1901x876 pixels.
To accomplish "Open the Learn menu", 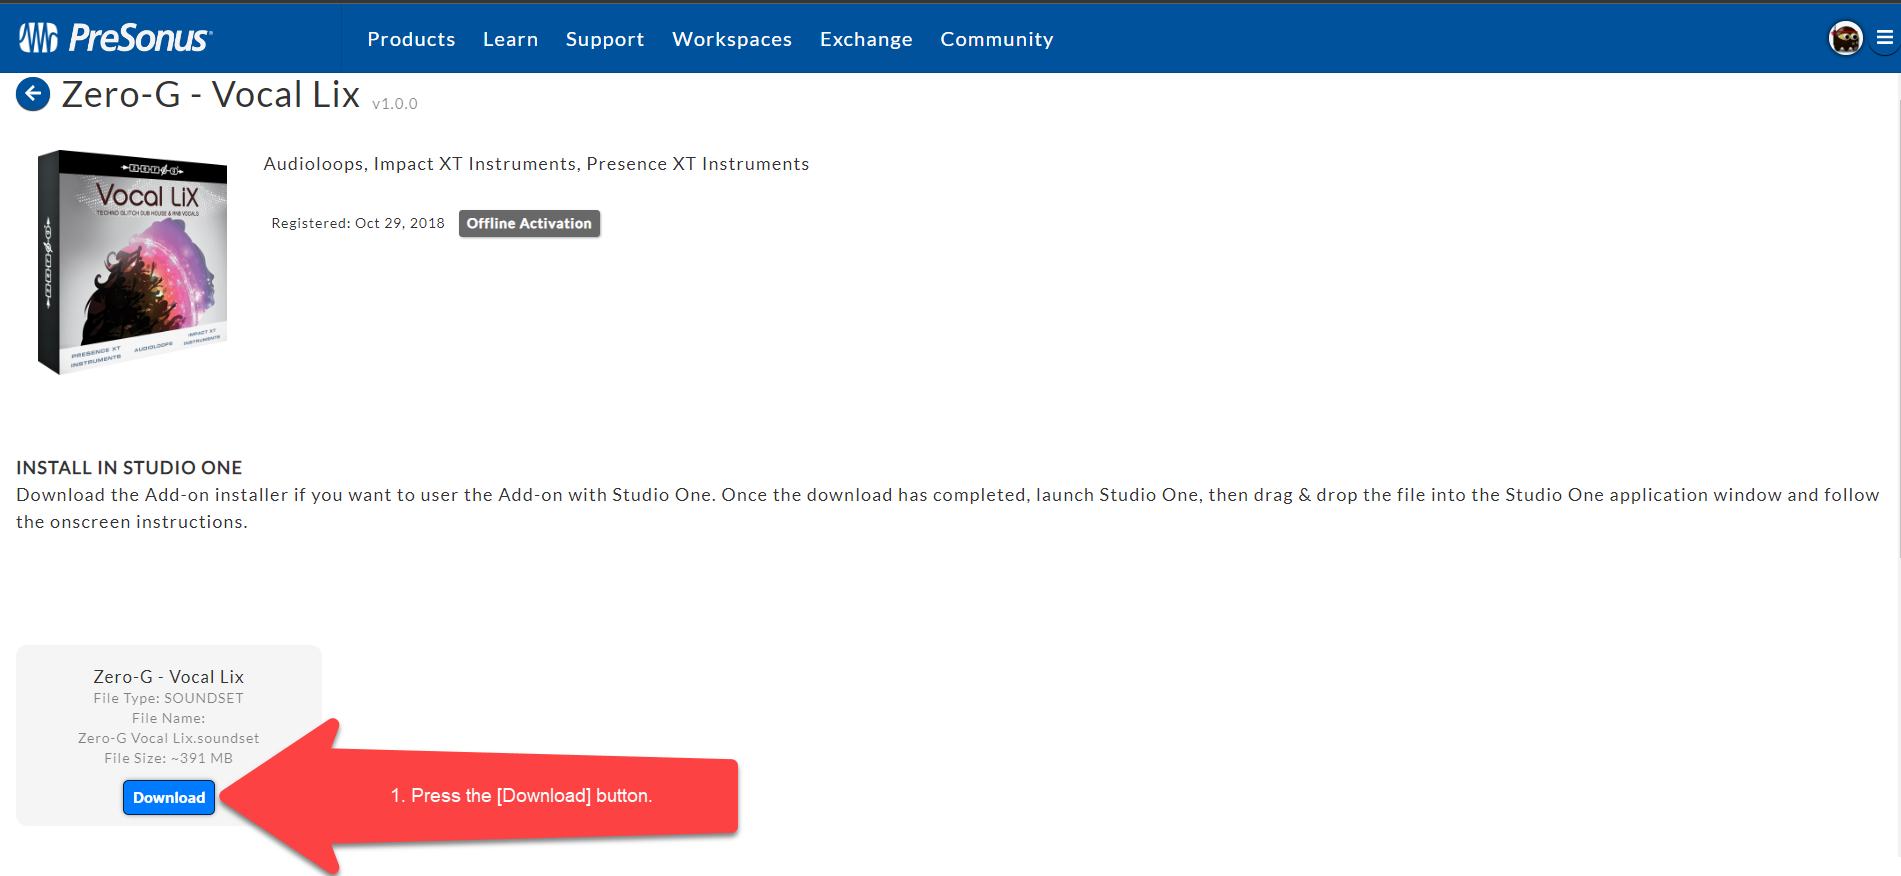I will [510, 39].
